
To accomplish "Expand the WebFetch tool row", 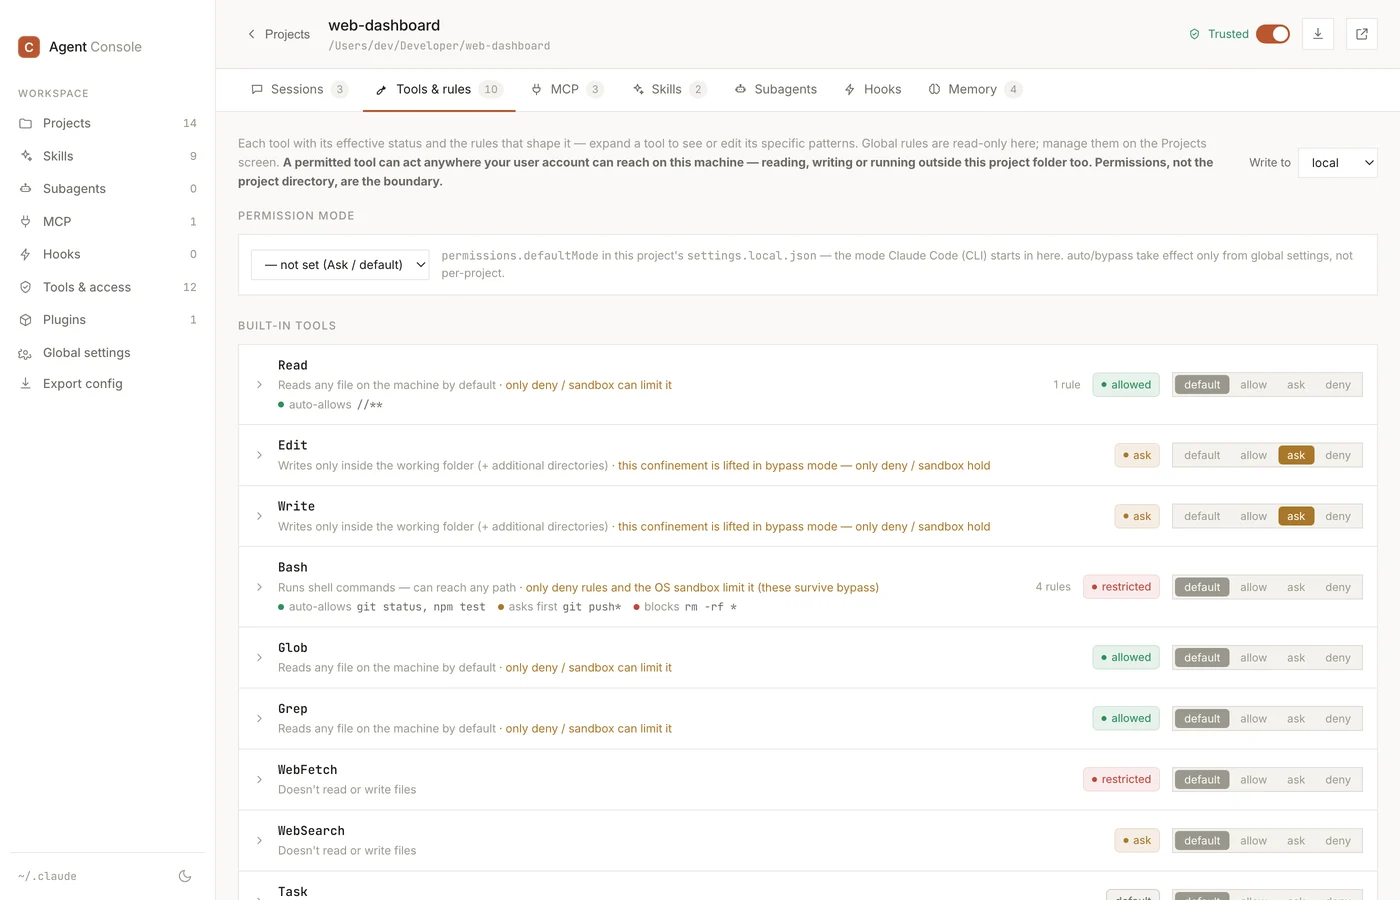I will pyautogui.click(x=259, y=780).
